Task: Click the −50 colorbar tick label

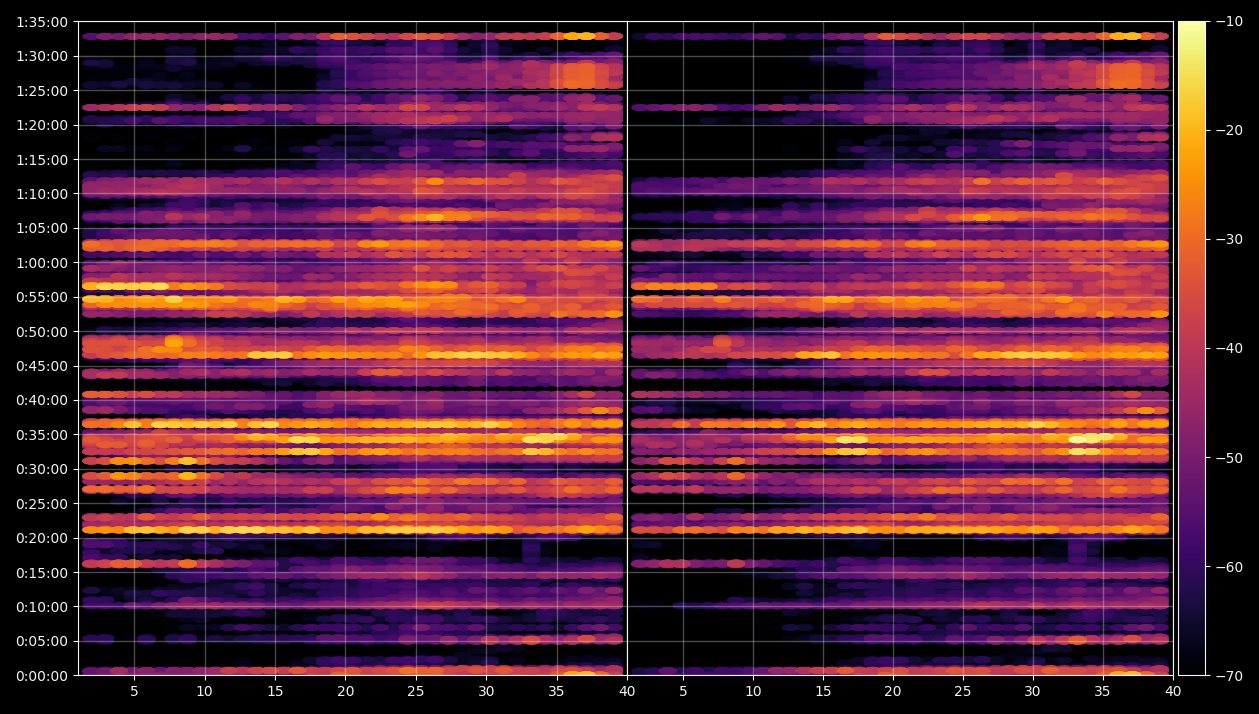Action: click(x=1230, y=458)
